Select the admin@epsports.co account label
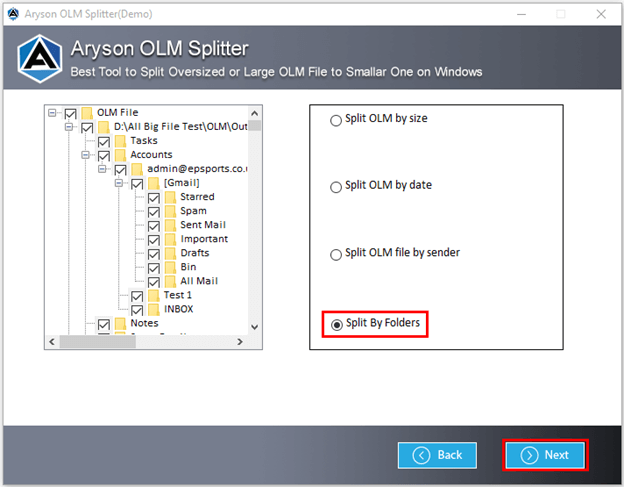624x487 pixels. [197, 169]
